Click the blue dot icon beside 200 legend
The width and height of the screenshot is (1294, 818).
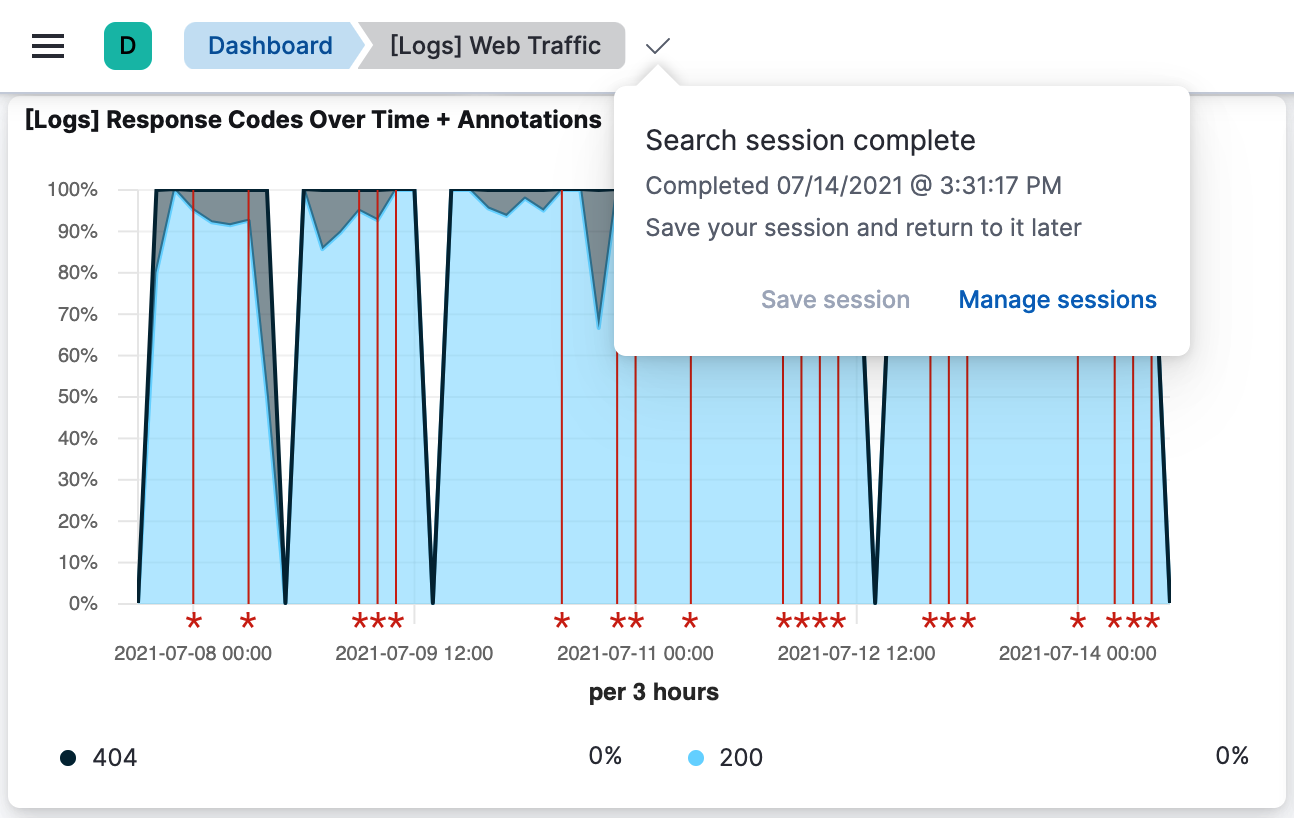click(x=699, y=757)
